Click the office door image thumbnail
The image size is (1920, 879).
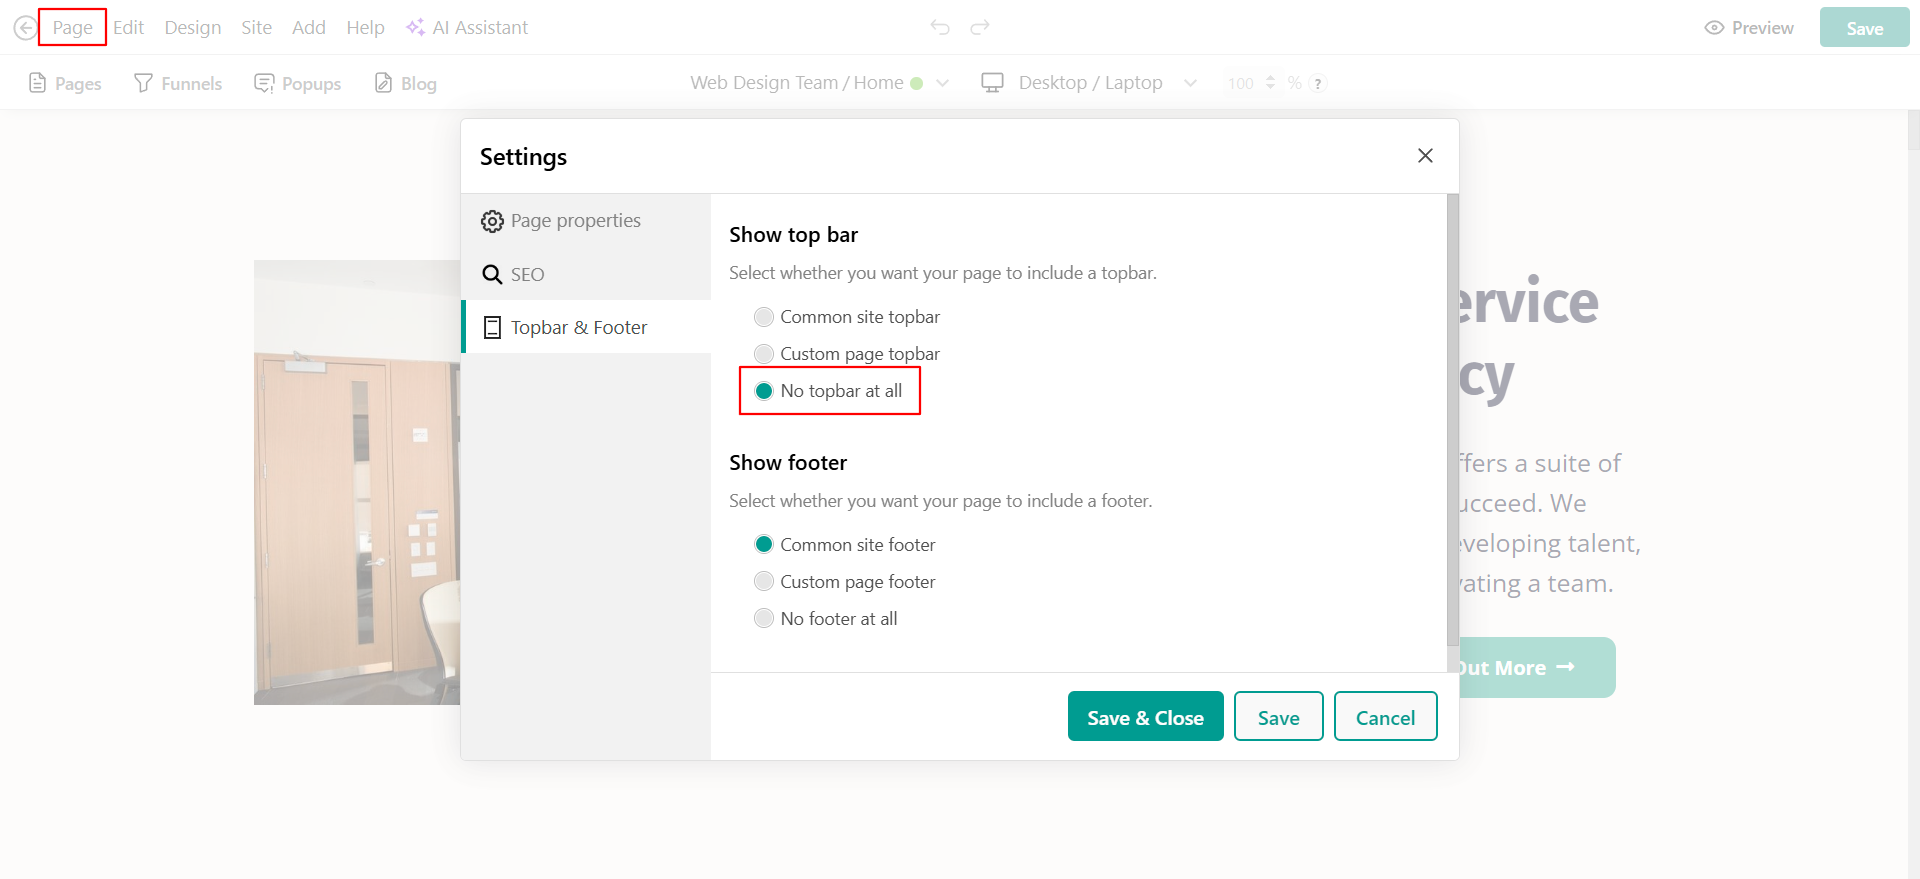tap(357, 482)
